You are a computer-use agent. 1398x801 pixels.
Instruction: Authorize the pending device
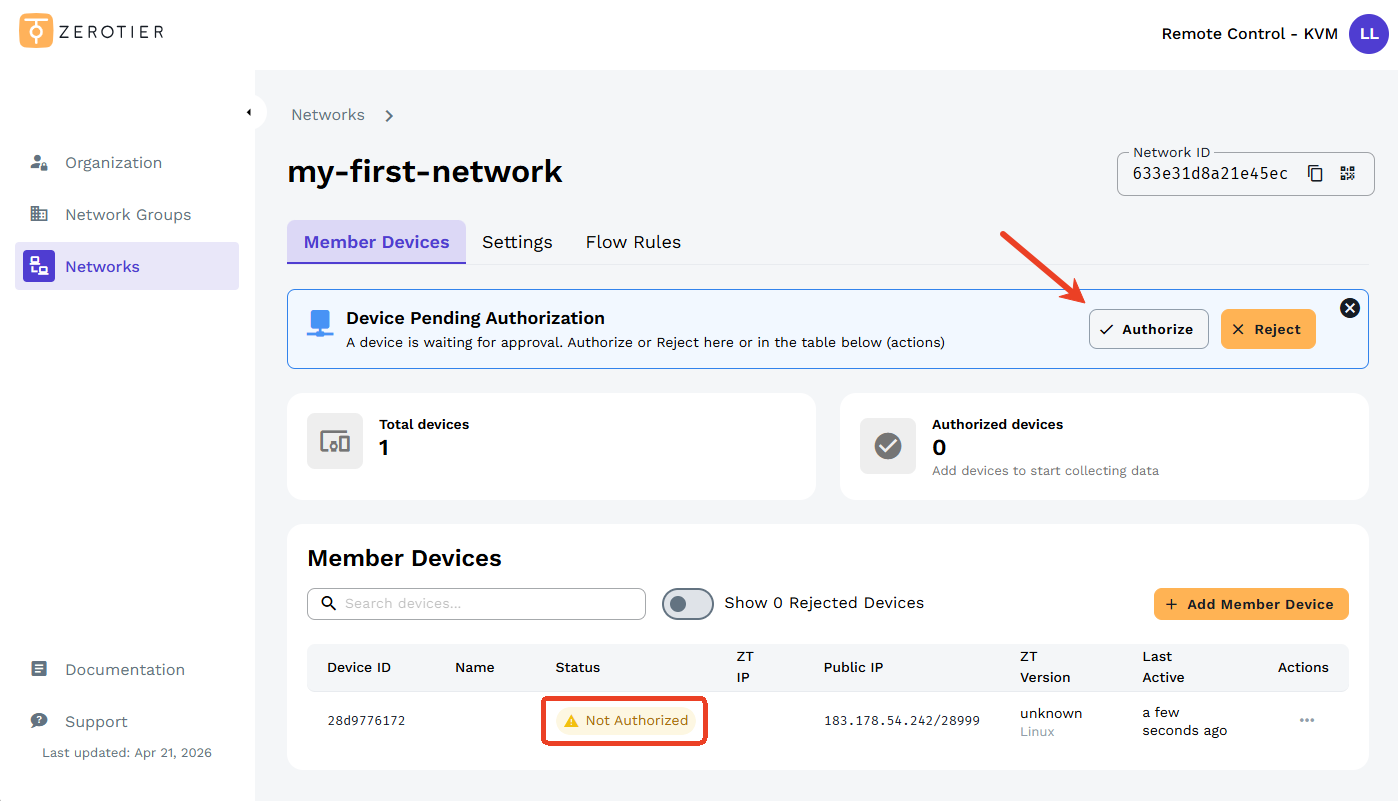click(1148, 329)
